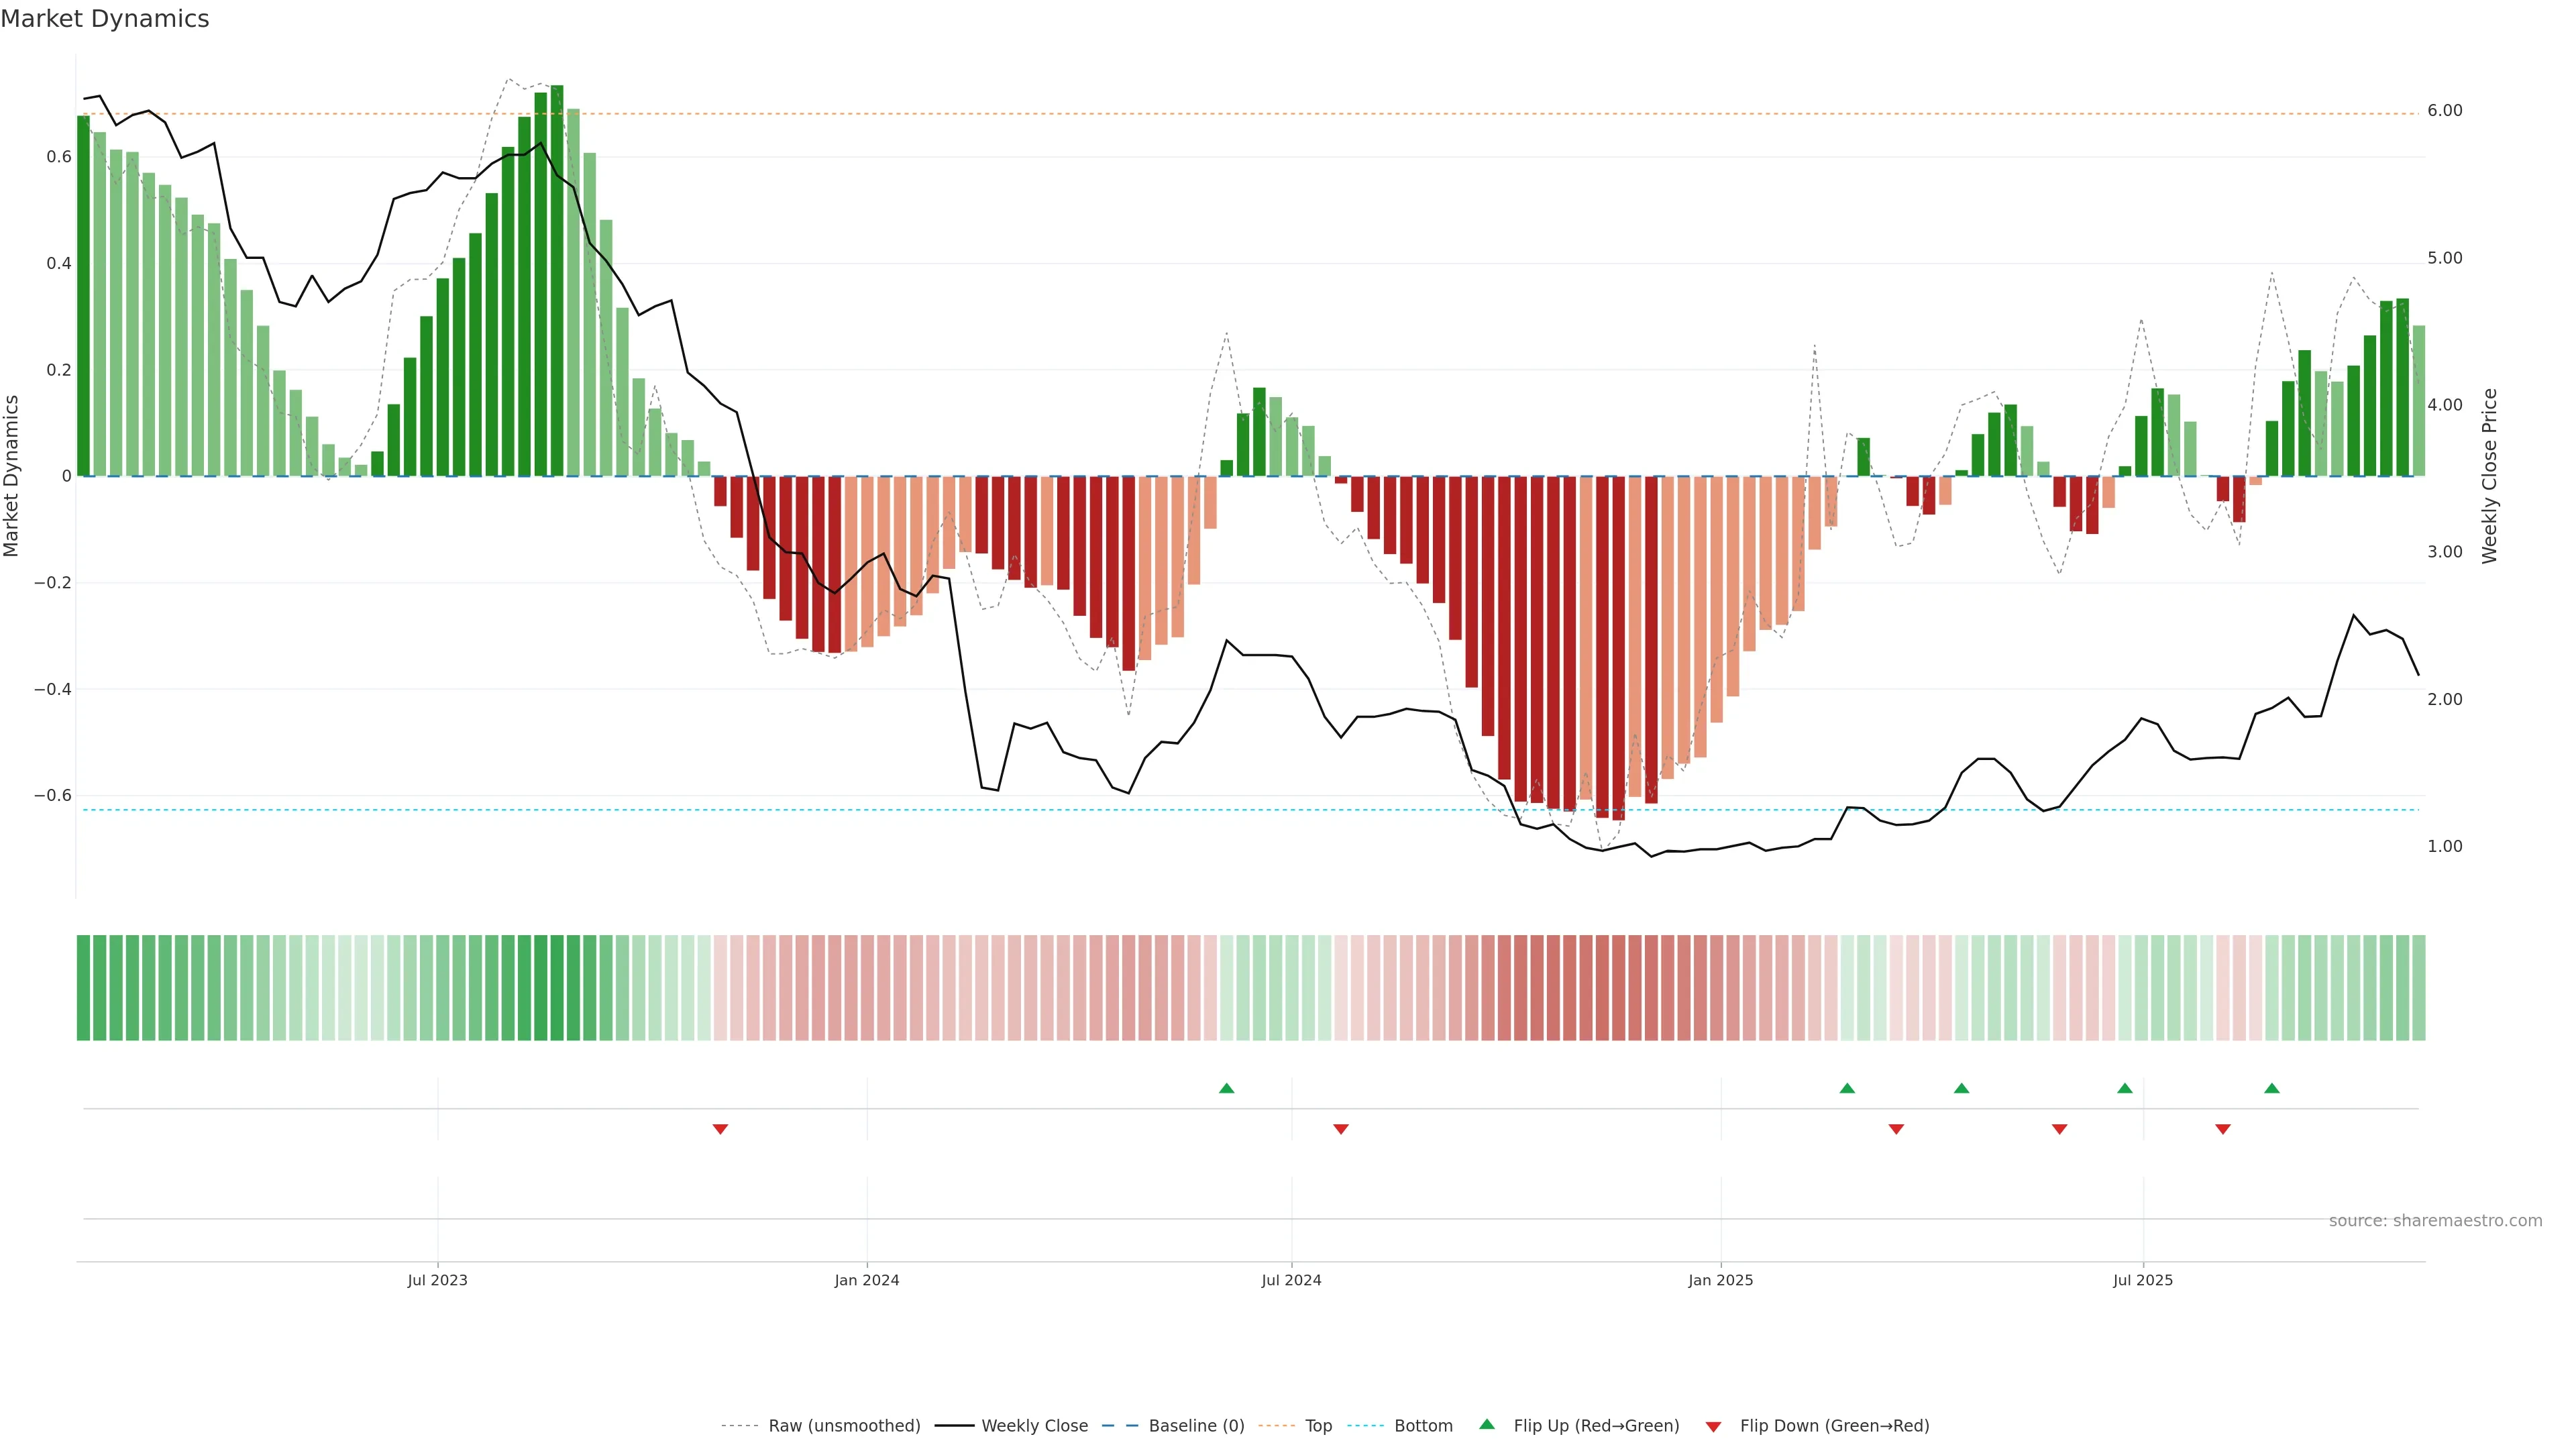Click the first green flip-up triangle marker near Jul 2024

click(x=1226, y=1088)
